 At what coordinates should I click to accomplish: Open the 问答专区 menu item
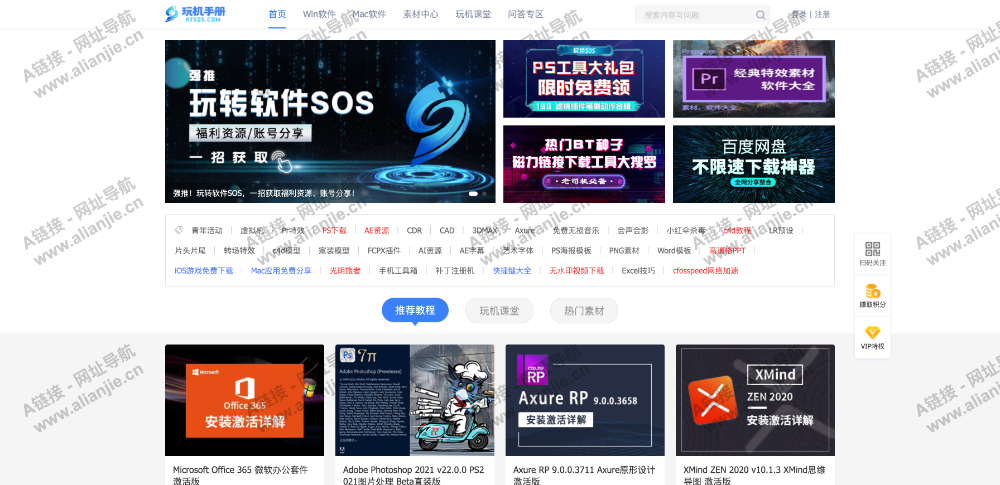[526, 14]
